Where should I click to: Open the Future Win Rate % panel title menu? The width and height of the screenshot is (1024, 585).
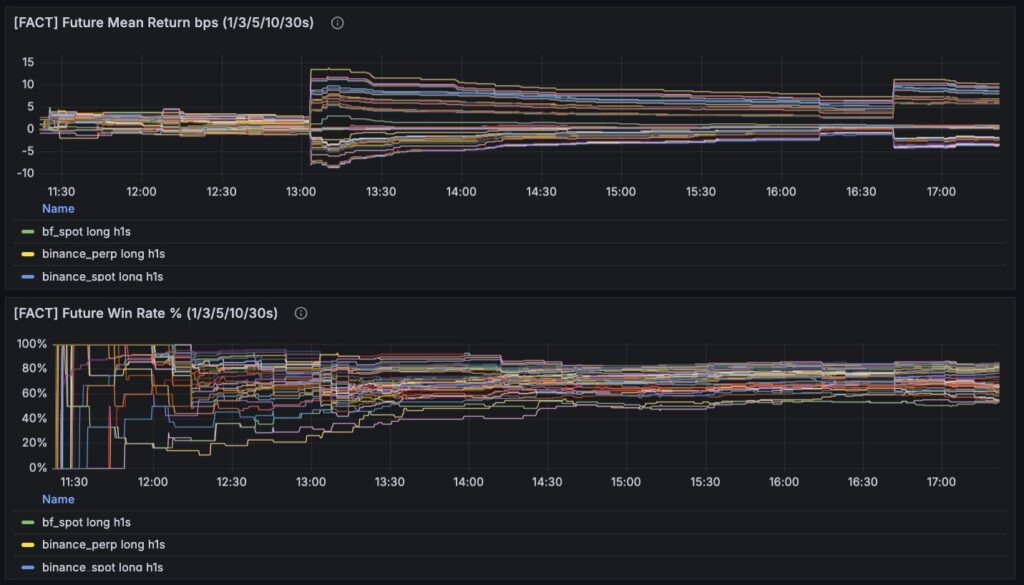coord(146,313)
